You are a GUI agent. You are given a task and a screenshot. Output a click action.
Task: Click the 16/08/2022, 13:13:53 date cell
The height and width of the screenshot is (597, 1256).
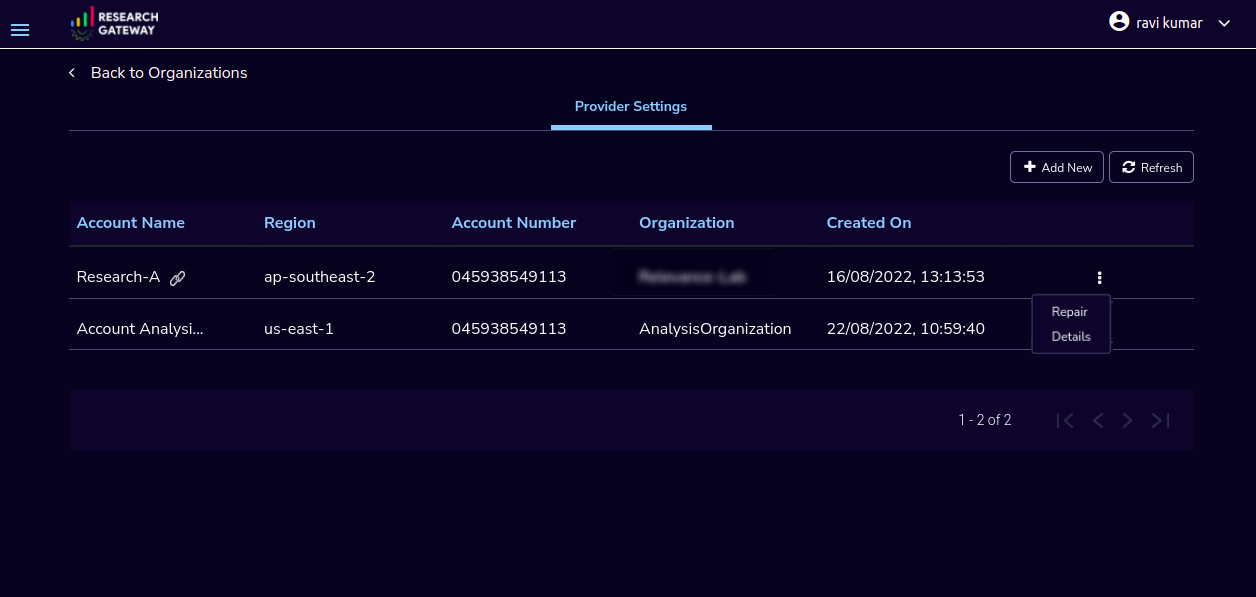click(906, 277)
